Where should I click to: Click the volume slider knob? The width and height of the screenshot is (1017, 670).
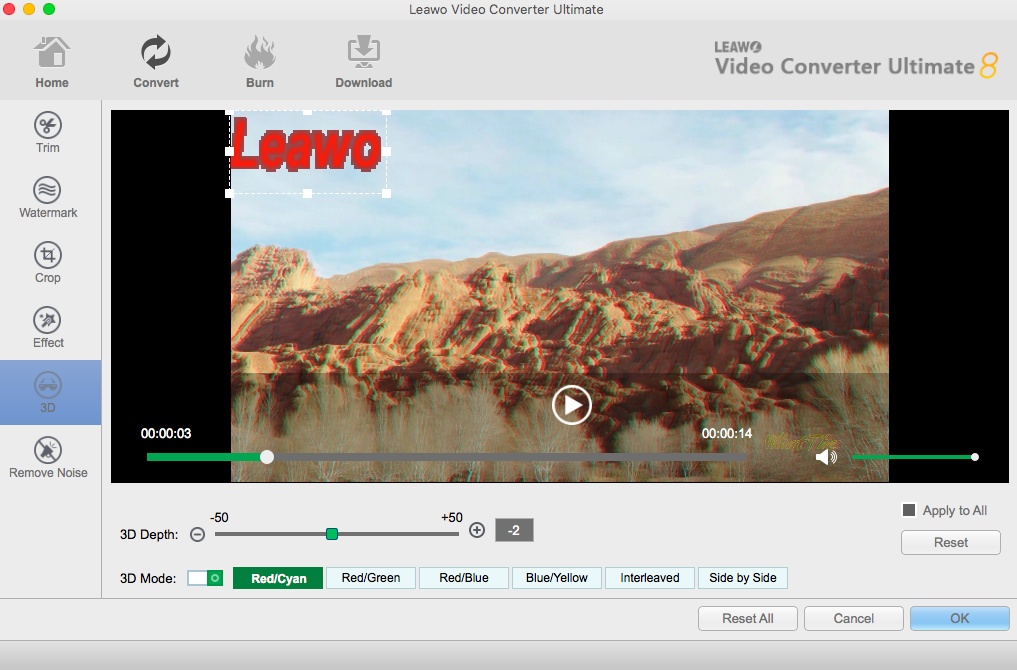[x=975, y=457]
